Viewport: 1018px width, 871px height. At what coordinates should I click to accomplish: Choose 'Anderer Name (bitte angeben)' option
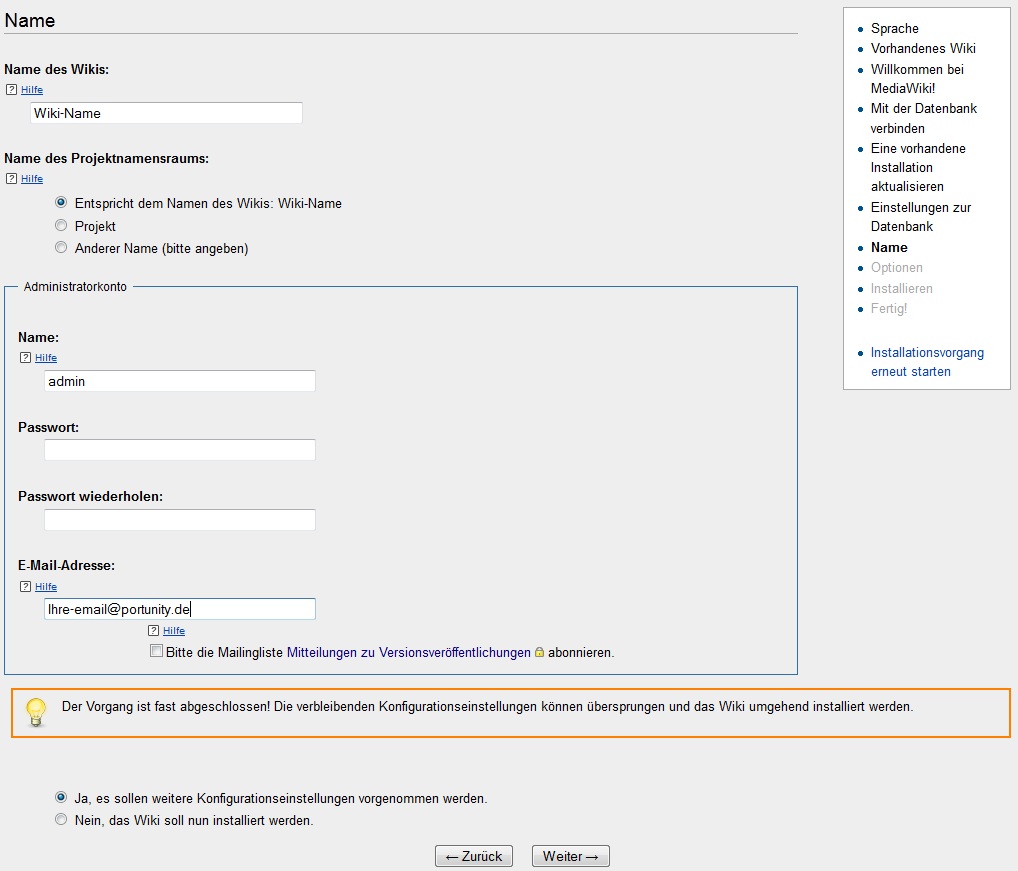click(x=61, y=247)
